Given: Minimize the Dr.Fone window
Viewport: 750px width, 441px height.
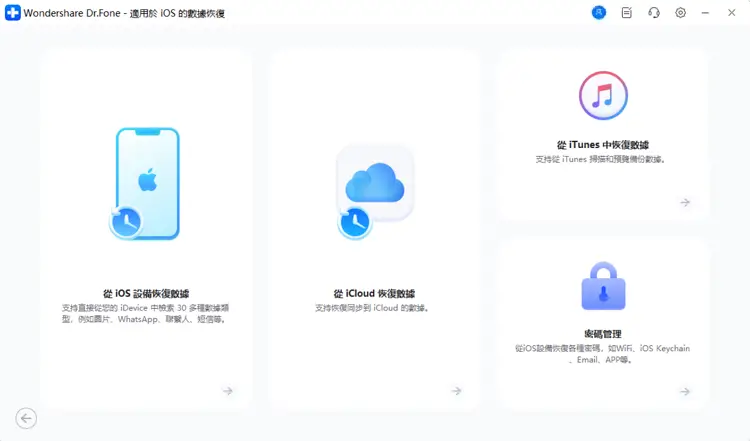Looking at the screenshot, I should pyautogui.click(x=705, y=13).
